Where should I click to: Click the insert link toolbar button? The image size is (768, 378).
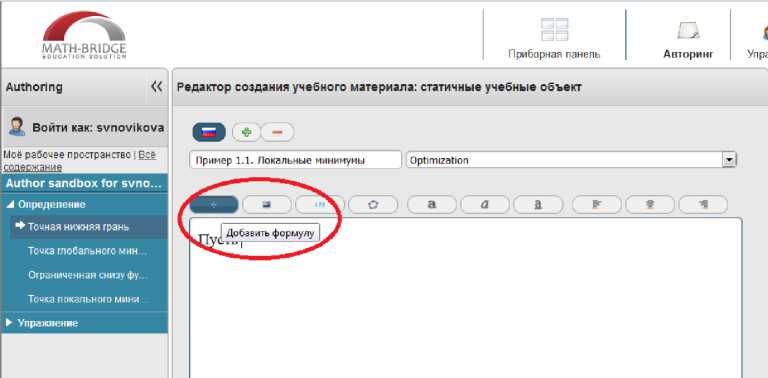click(x=320, y=205)
